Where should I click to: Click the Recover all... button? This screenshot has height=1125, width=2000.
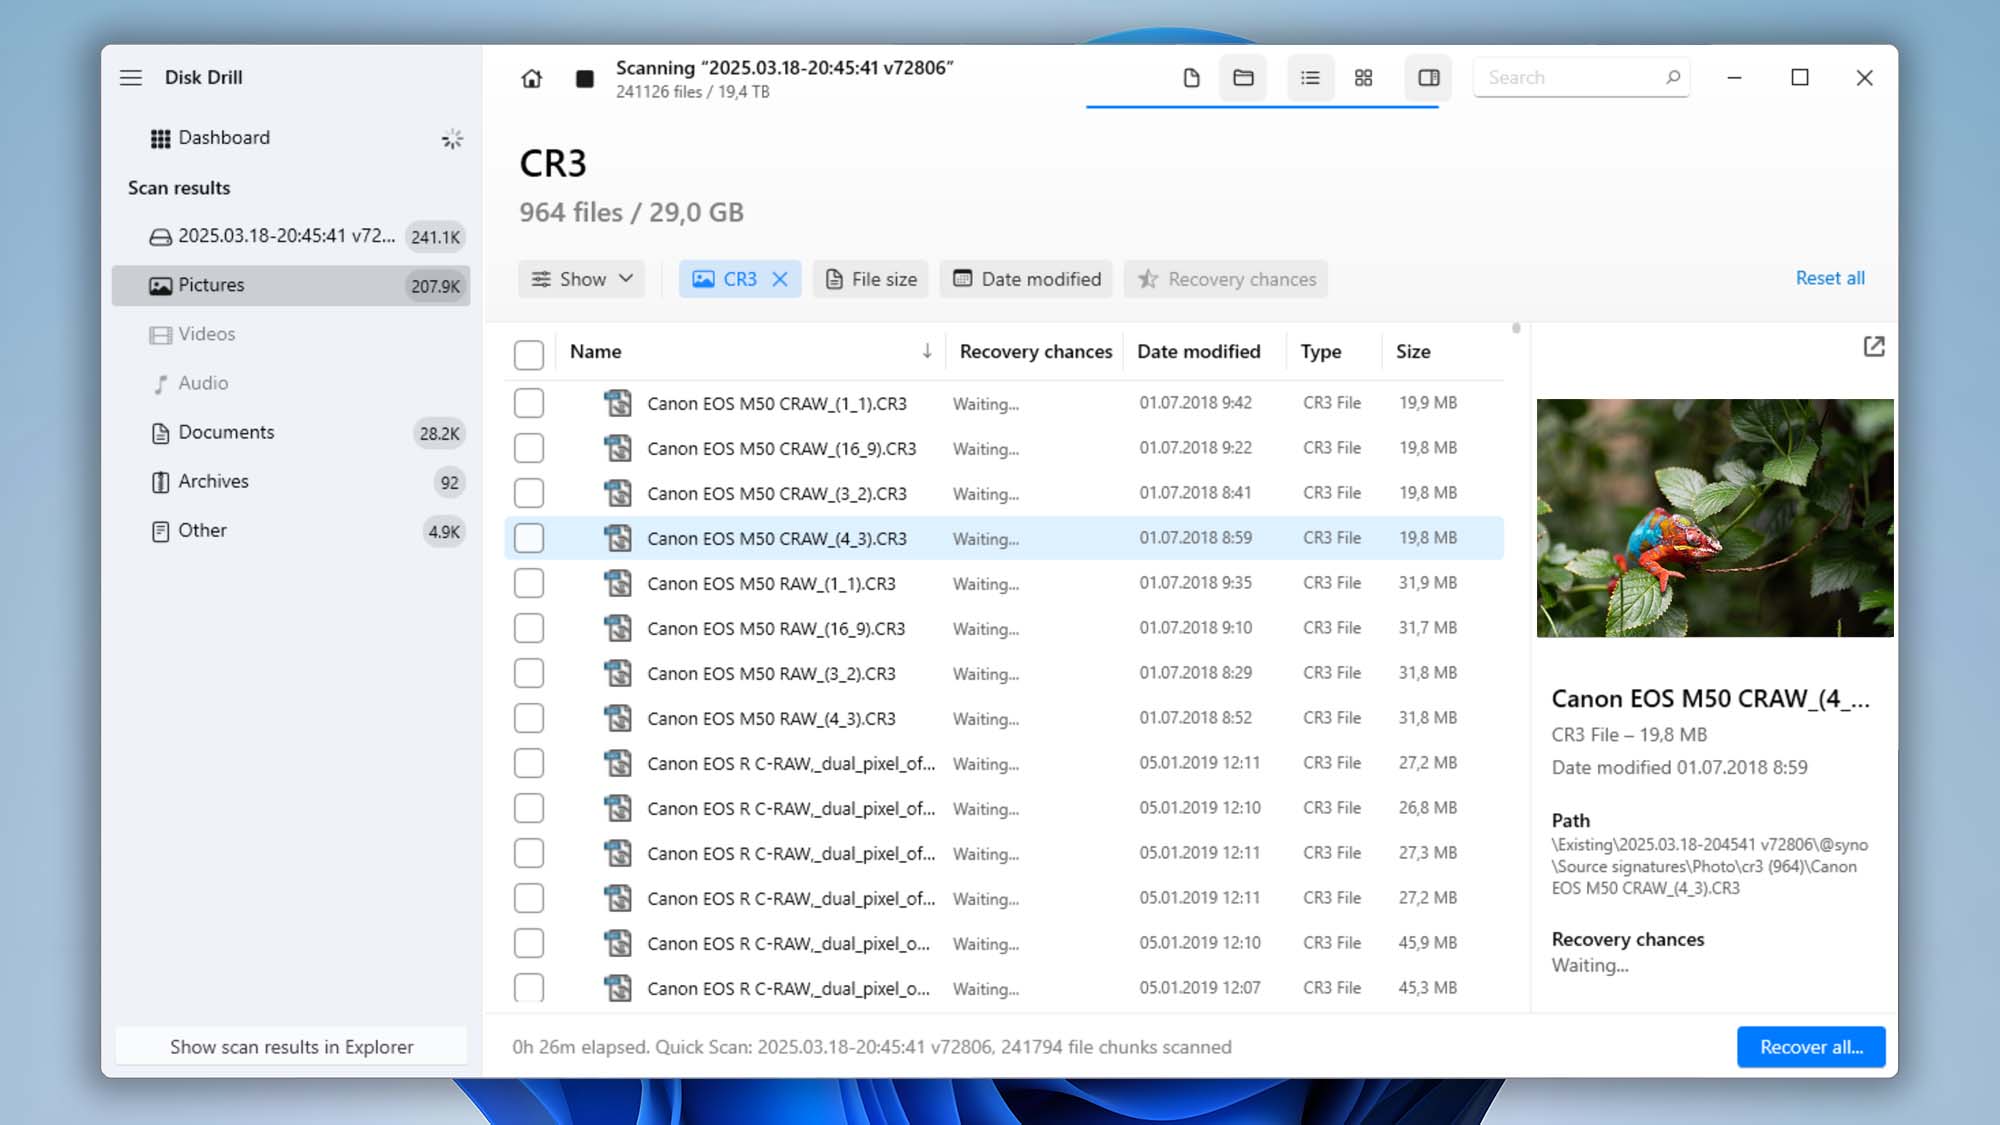[1811, 1047]
